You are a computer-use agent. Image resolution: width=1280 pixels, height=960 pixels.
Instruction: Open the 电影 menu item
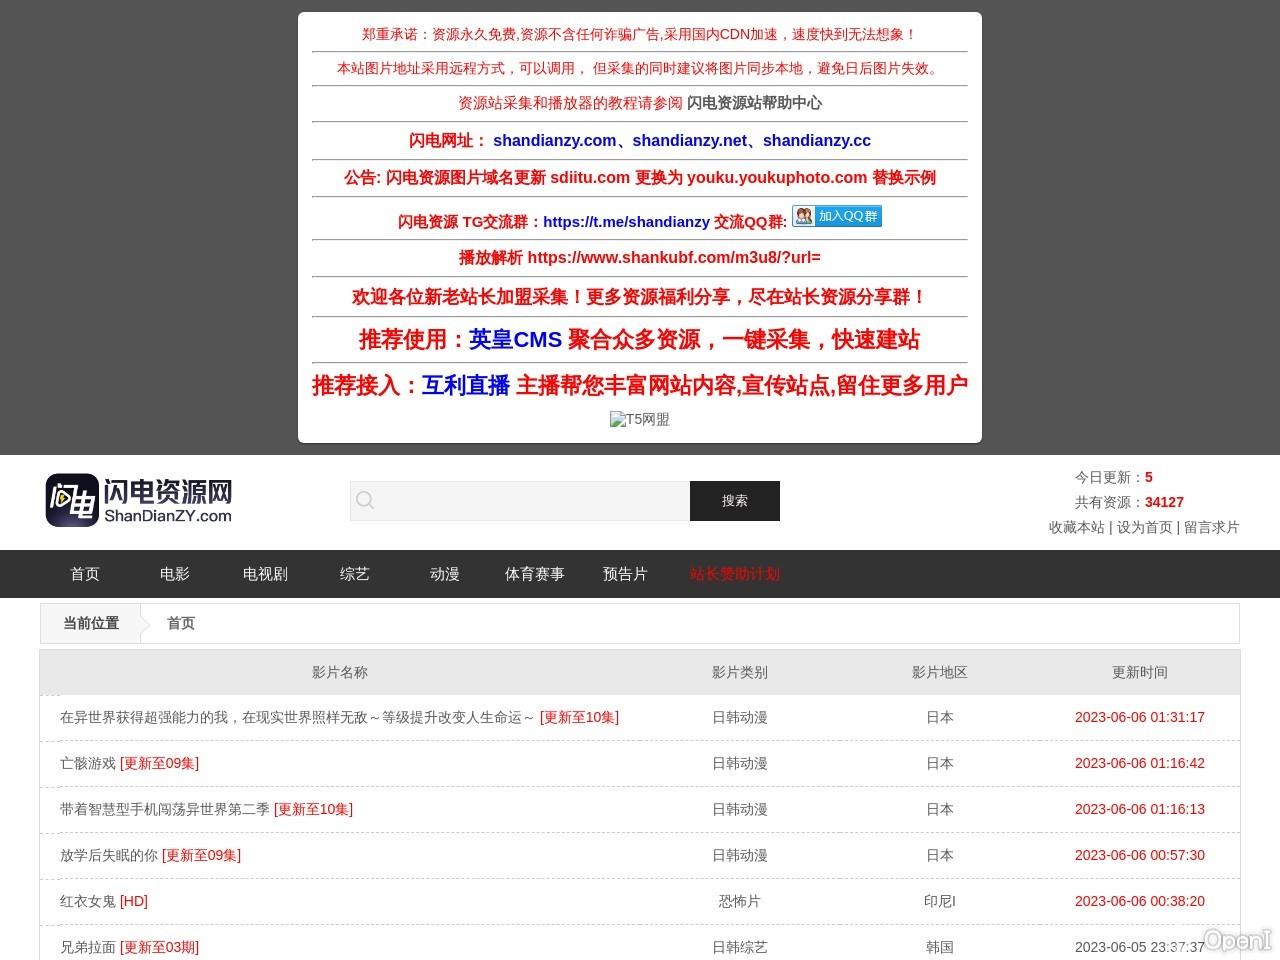(174, 574)
